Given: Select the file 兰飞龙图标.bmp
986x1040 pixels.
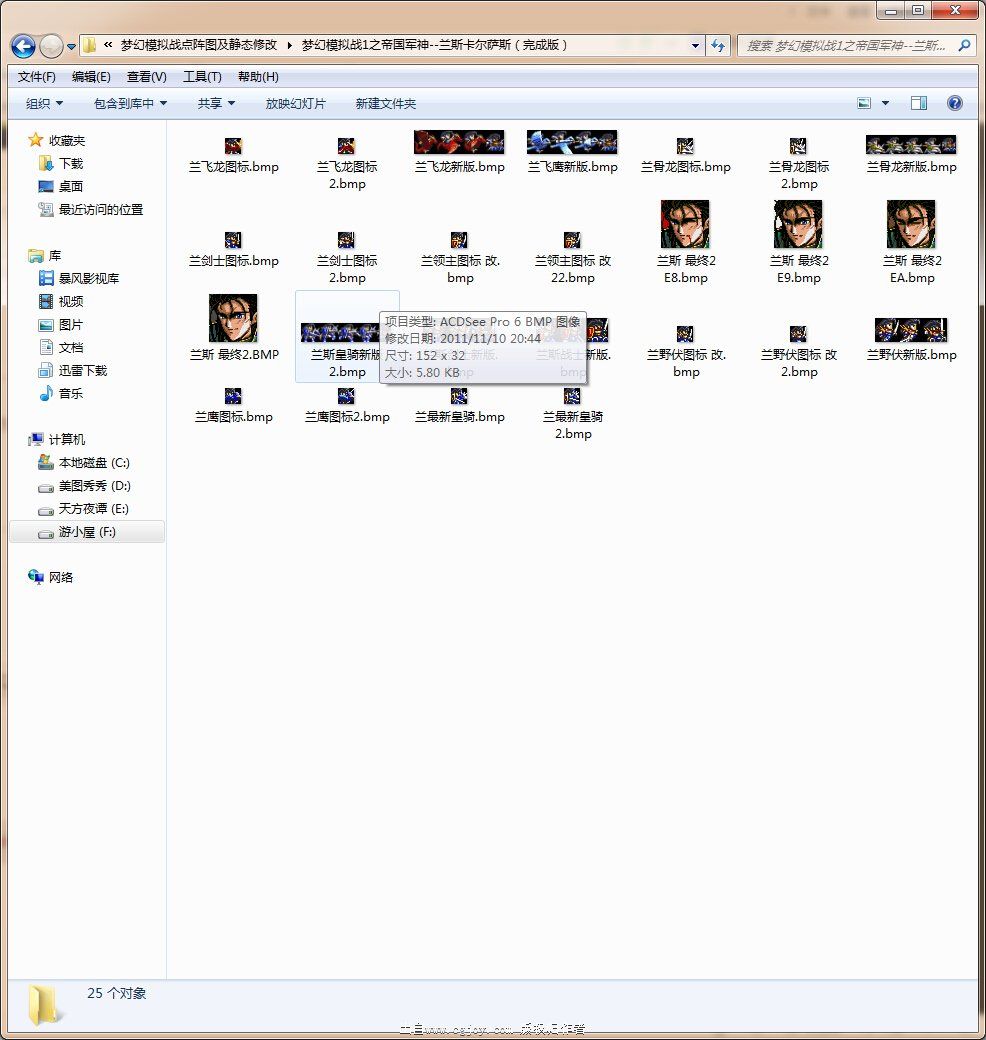Looking at the screenshot, I should pyautogui.click(x=233, y=156).
